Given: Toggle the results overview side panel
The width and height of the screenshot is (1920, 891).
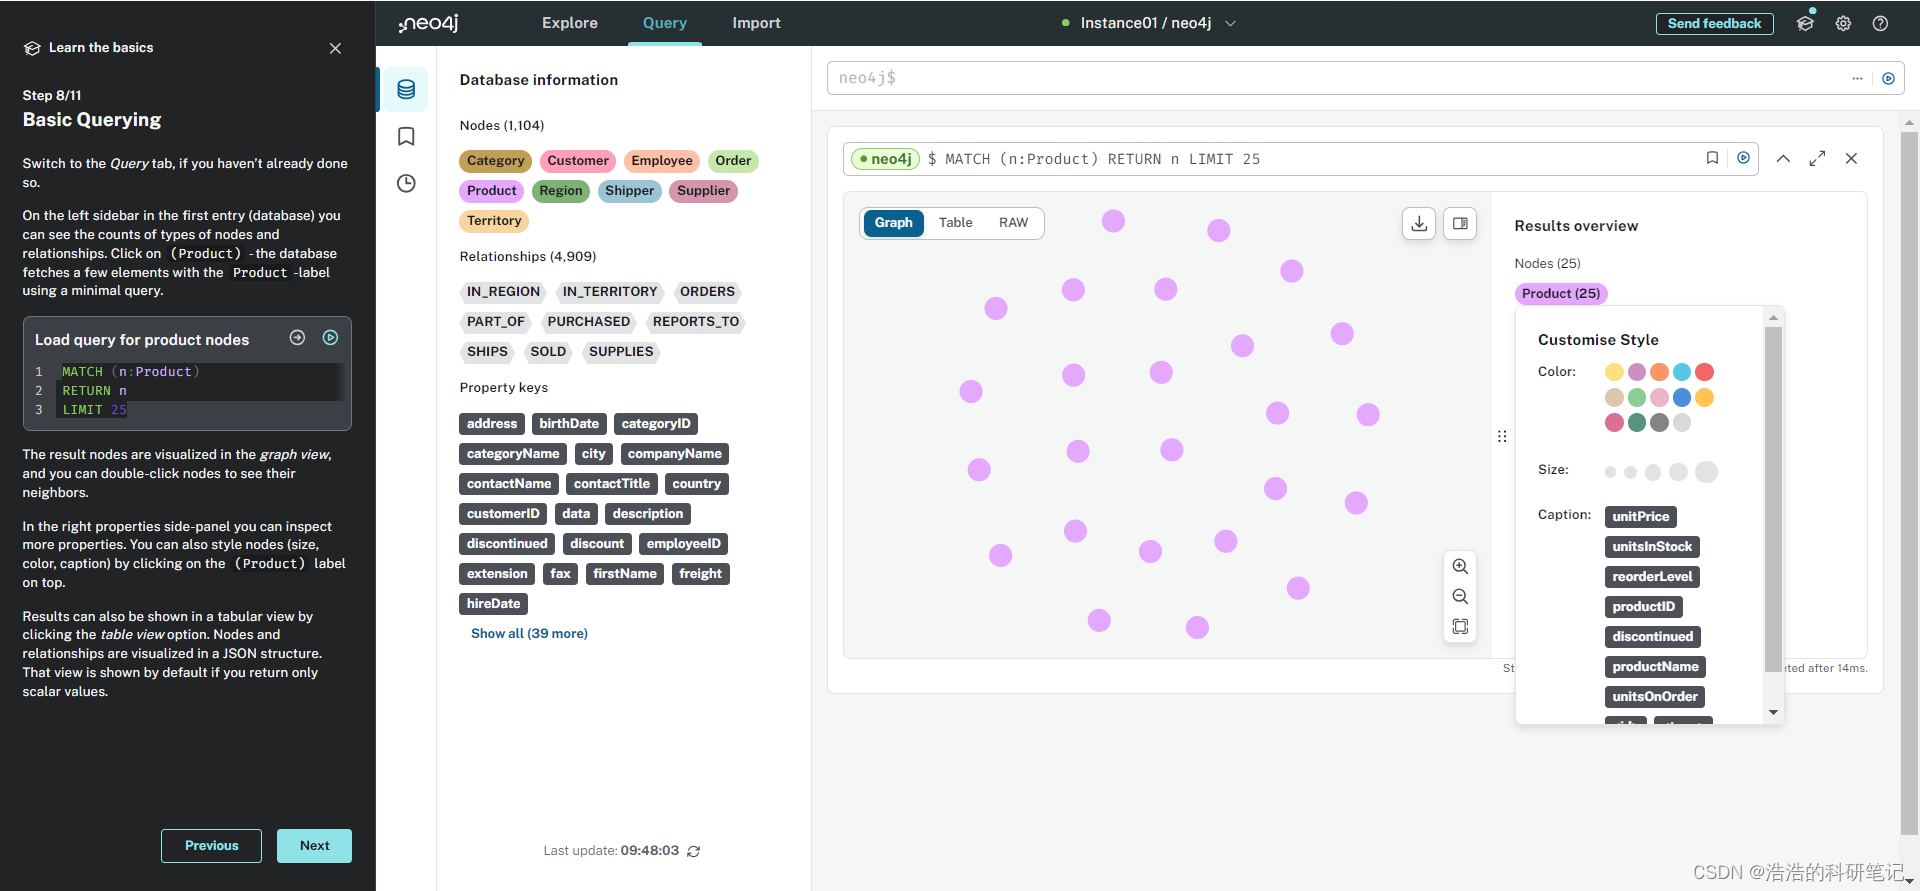Looking at the screenshot, I should pyautogui.click(x=1460, y=223).
